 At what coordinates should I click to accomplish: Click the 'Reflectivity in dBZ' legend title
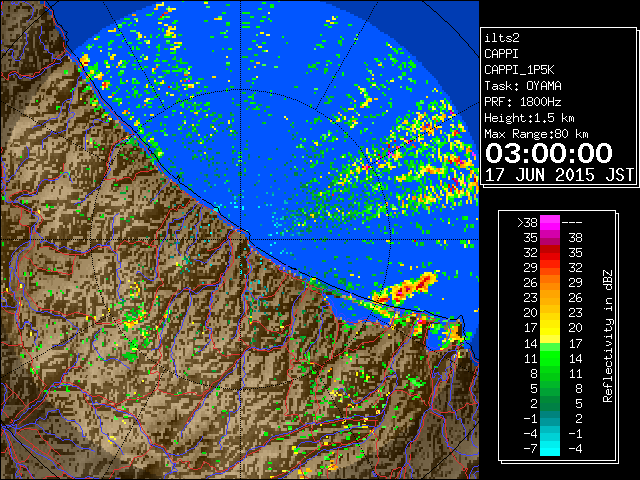(608, 336)
